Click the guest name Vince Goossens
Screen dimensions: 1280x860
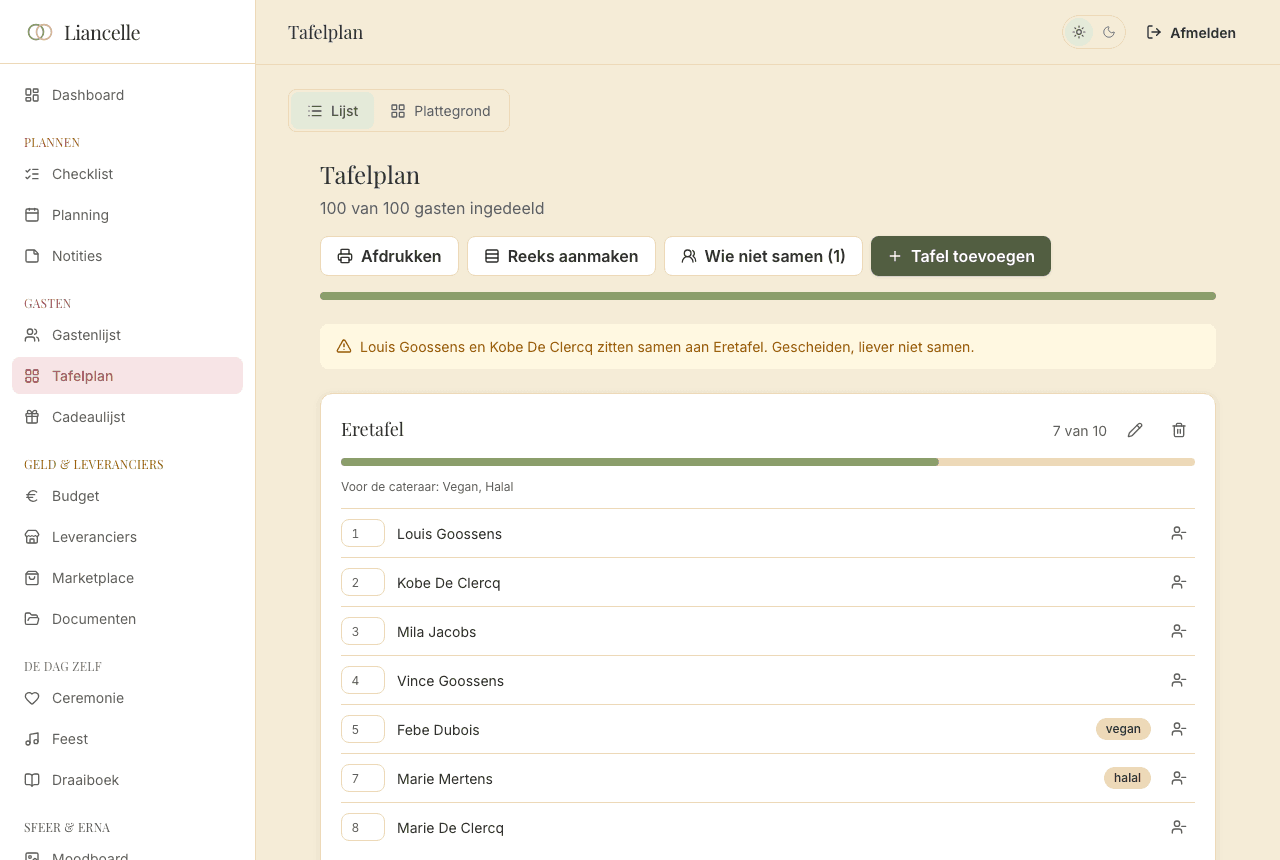[x=450, y=681]
